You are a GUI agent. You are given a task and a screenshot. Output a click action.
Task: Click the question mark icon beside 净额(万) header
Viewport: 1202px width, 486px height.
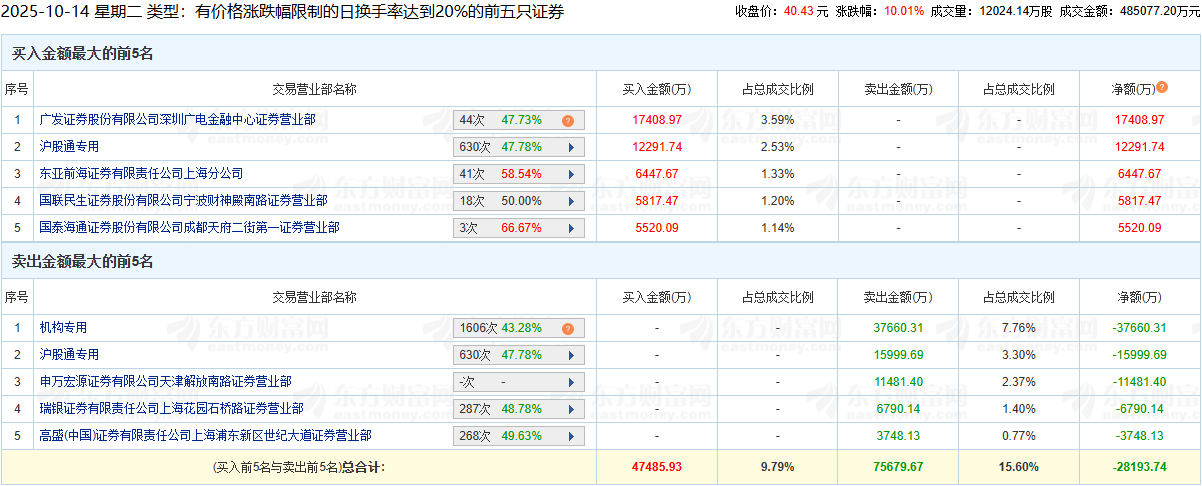(x=1162, y=88)
